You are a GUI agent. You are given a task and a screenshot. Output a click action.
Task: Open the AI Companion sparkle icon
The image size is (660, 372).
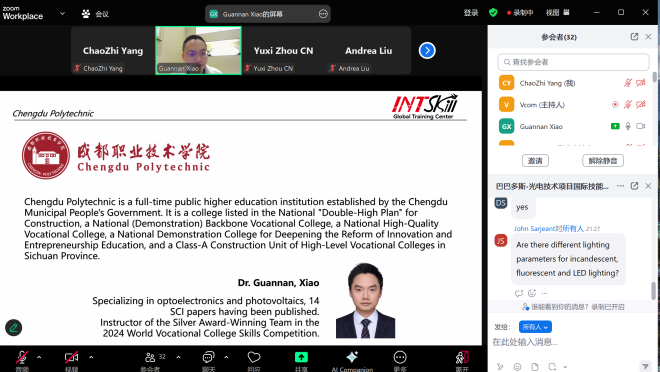[x=352, y=357]
